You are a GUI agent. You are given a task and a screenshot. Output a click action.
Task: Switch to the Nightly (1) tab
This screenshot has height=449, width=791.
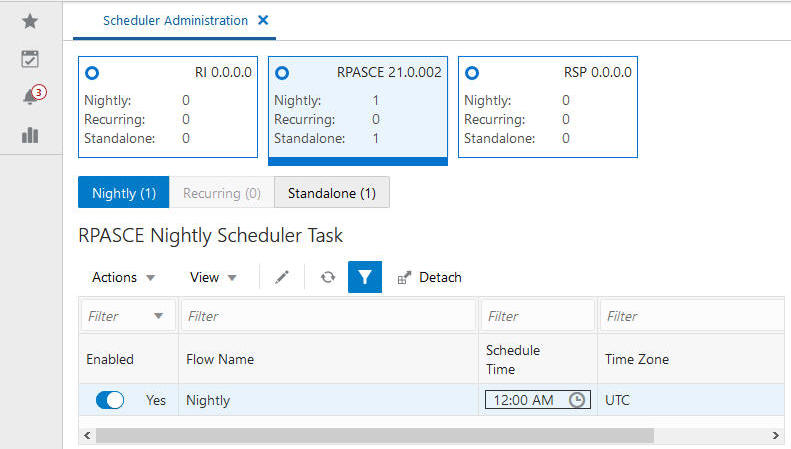point(124,193)
